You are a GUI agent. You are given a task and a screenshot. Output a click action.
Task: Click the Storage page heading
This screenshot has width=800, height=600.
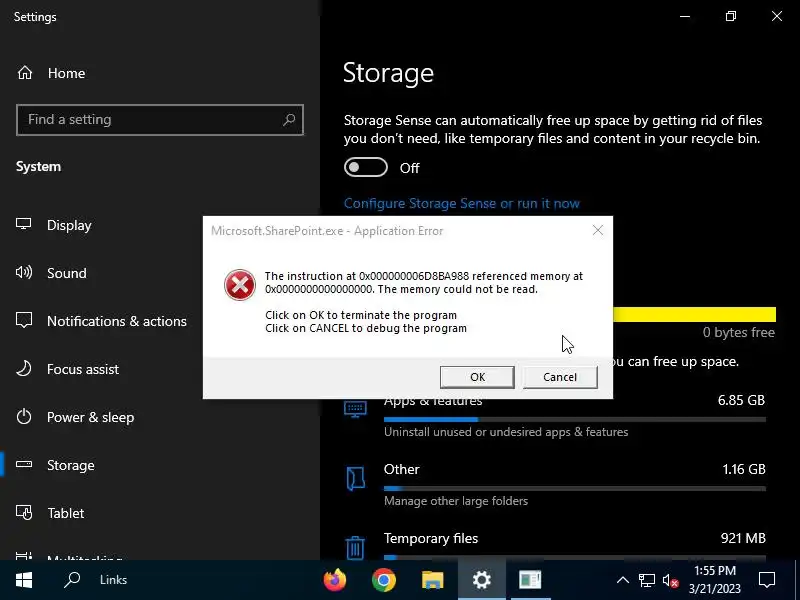pos(388,72)
